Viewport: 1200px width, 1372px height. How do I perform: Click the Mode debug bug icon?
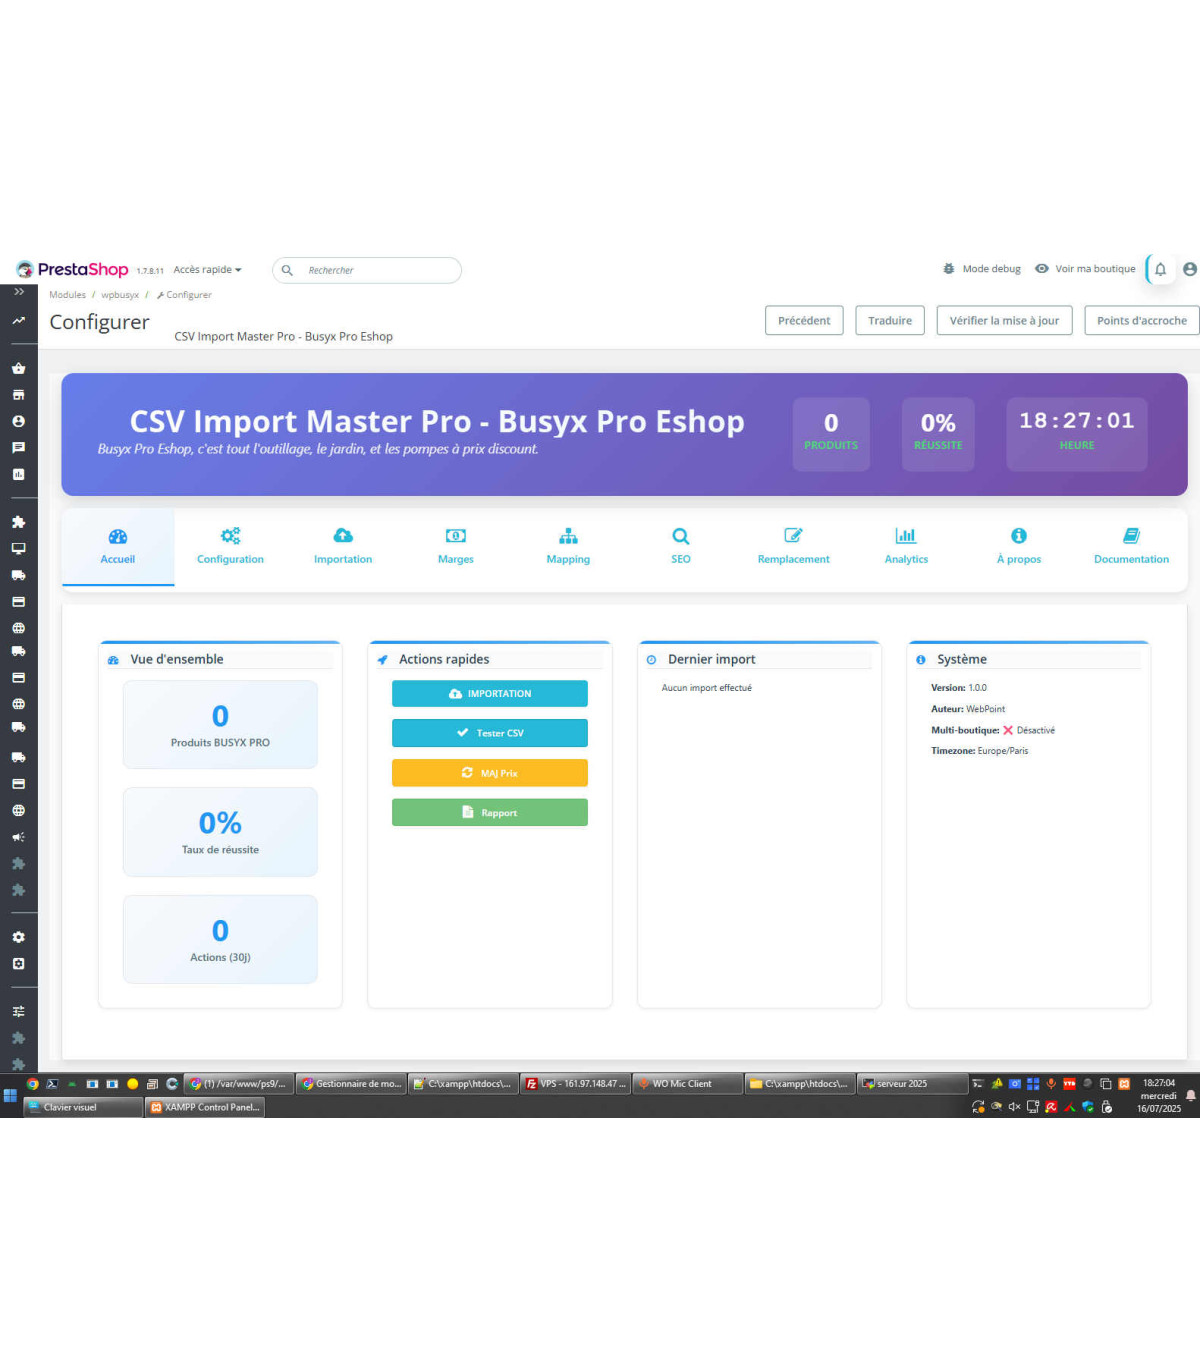click(948, 269)
